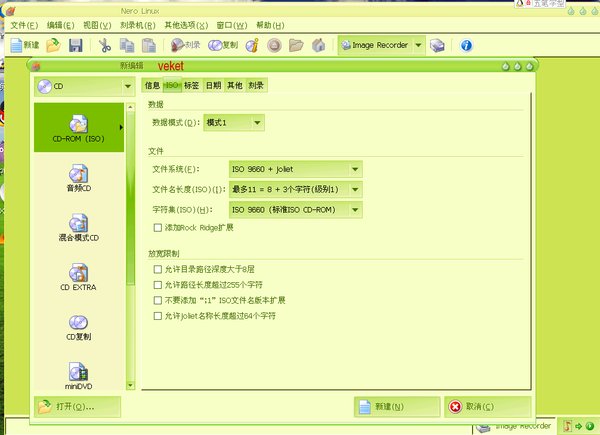600x435 pixels.
Task: Click the house icon in toolbar
Action: tap(318, 45)
